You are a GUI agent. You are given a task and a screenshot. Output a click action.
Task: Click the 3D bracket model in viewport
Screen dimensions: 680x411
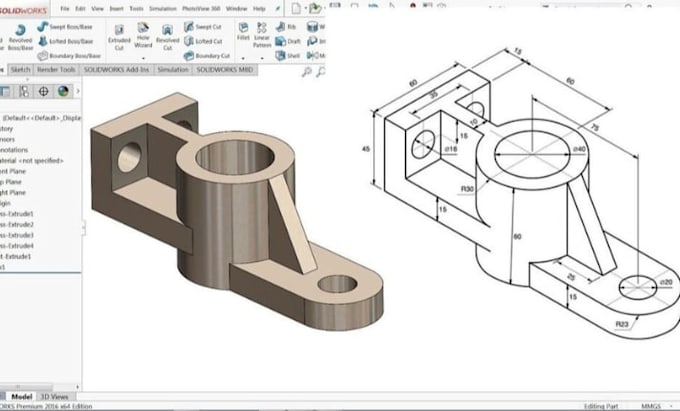[x=236, y=212]
